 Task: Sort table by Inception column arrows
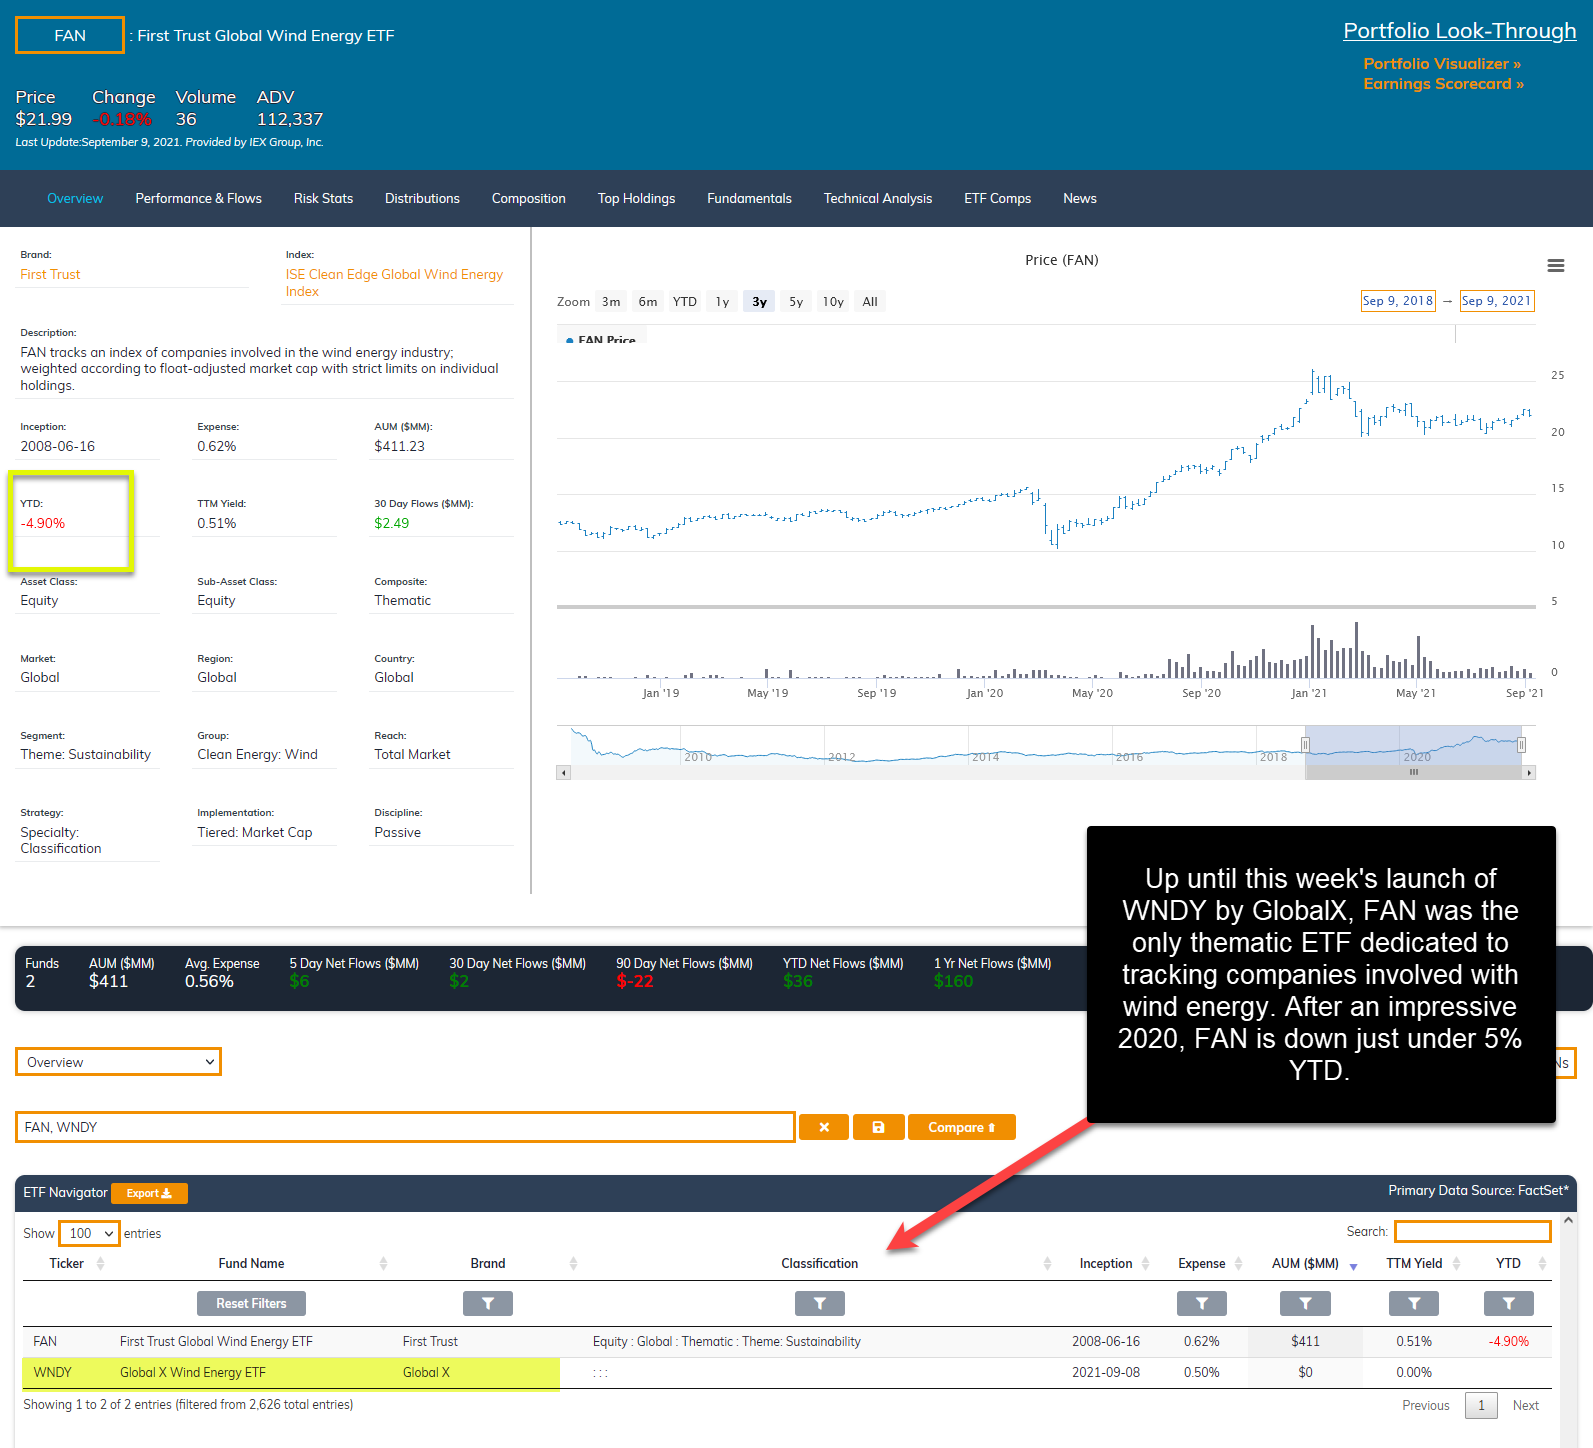pyautogui.click(x=1145, y=1264)
